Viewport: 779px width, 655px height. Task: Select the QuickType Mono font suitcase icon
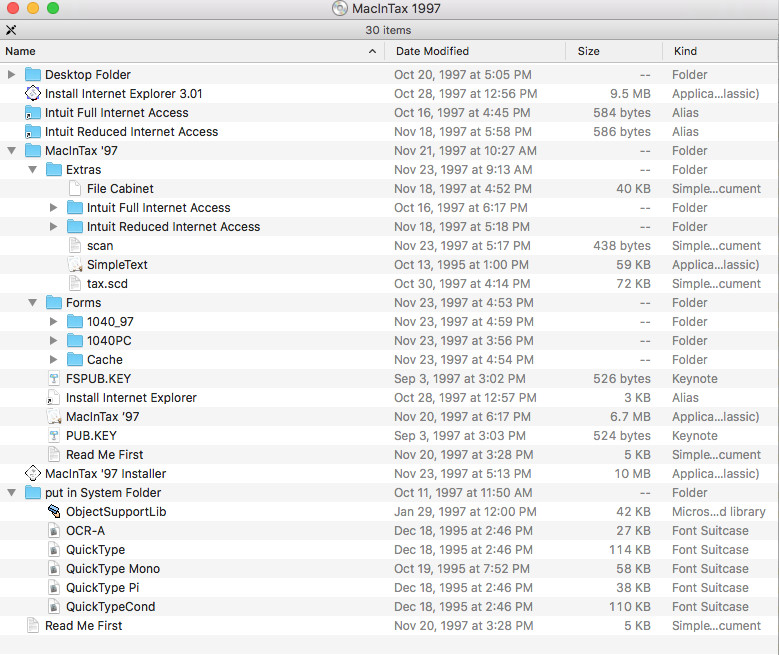coord(54,569)
